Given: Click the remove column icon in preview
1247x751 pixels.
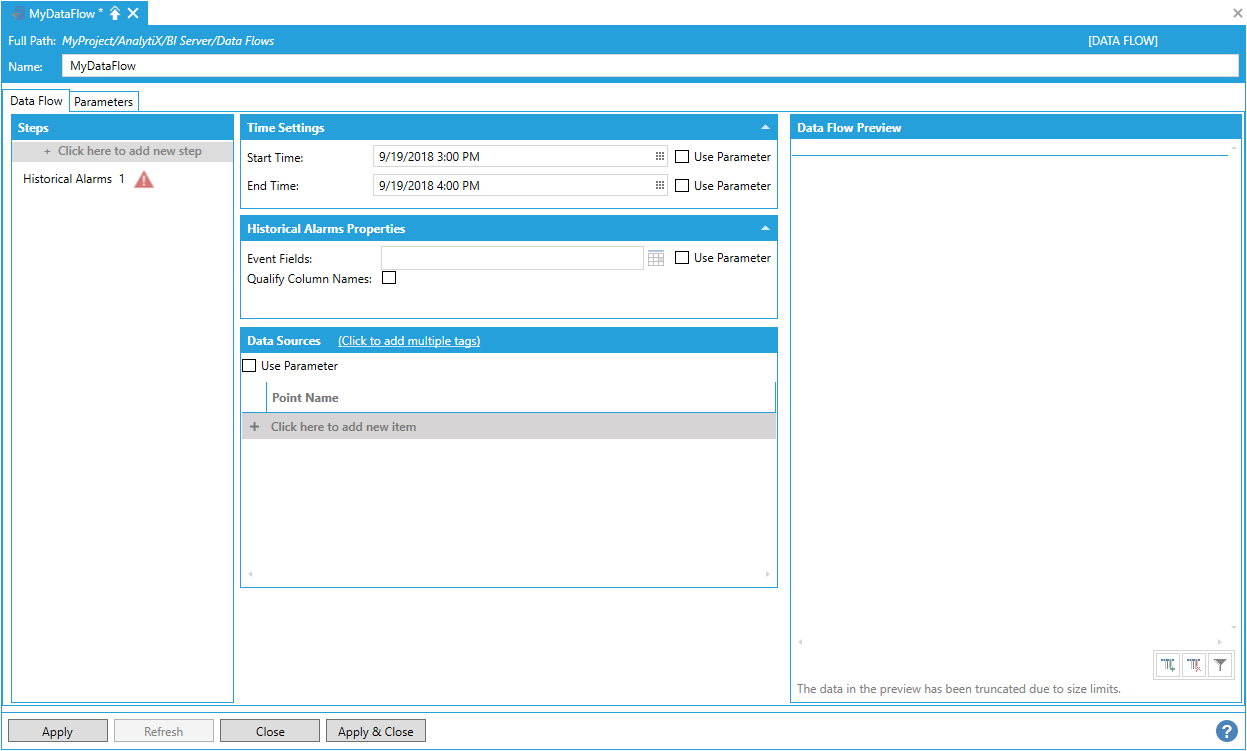Looking at the screenshot, I should (1194, 665).
